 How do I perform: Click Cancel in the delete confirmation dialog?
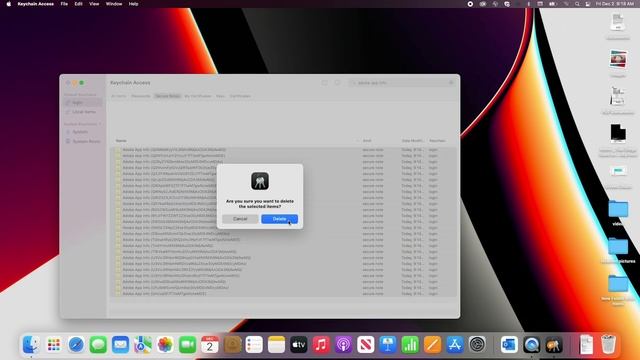[x=240, y=219]
